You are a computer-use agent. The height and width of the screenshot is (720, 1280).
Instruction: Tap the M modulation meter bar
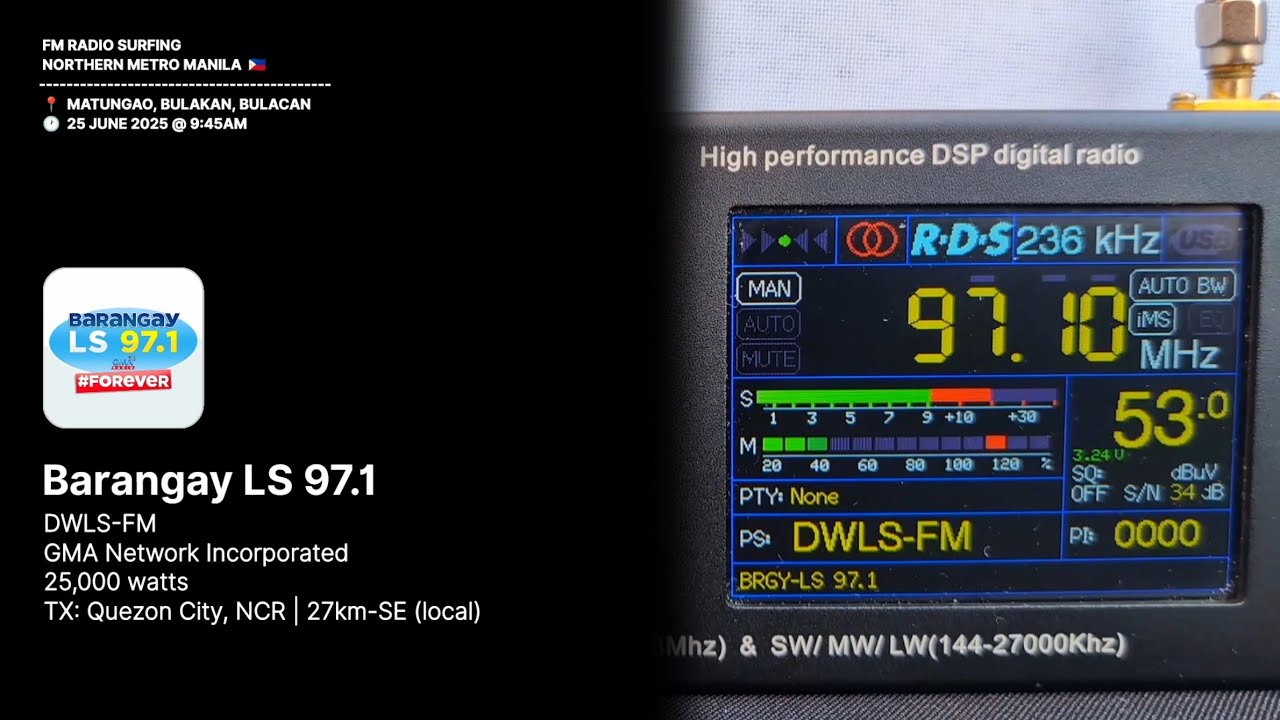906,443
